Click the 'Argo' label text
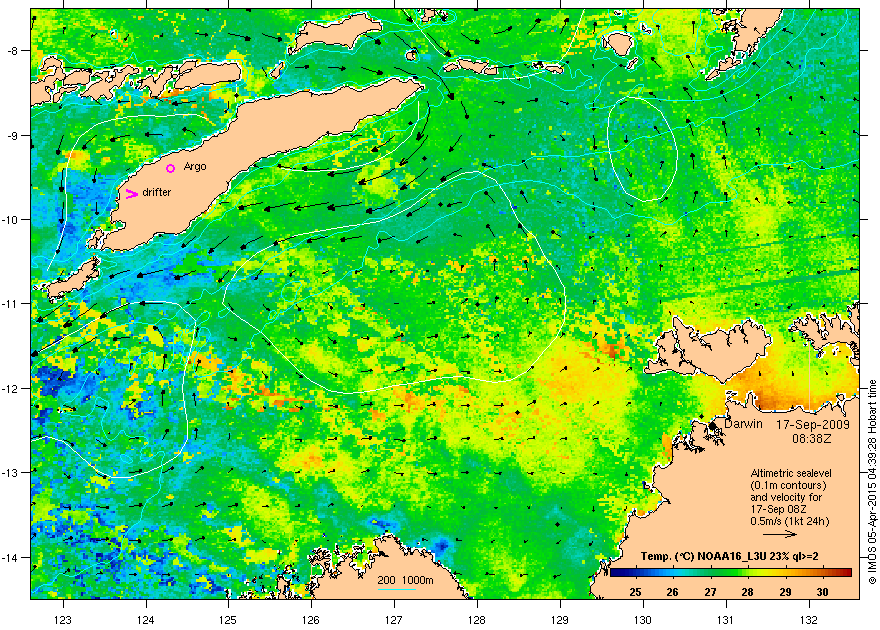 (195, 167)
